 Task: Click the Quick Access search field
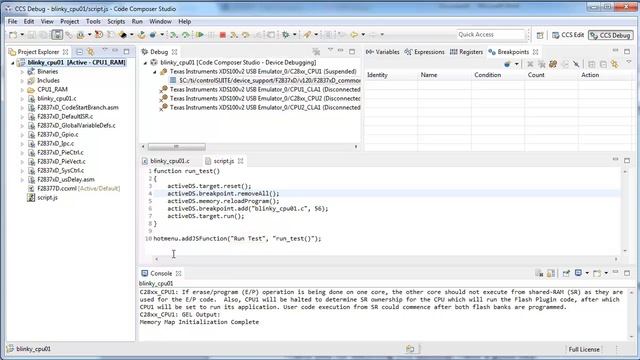[x=491, y=35]
